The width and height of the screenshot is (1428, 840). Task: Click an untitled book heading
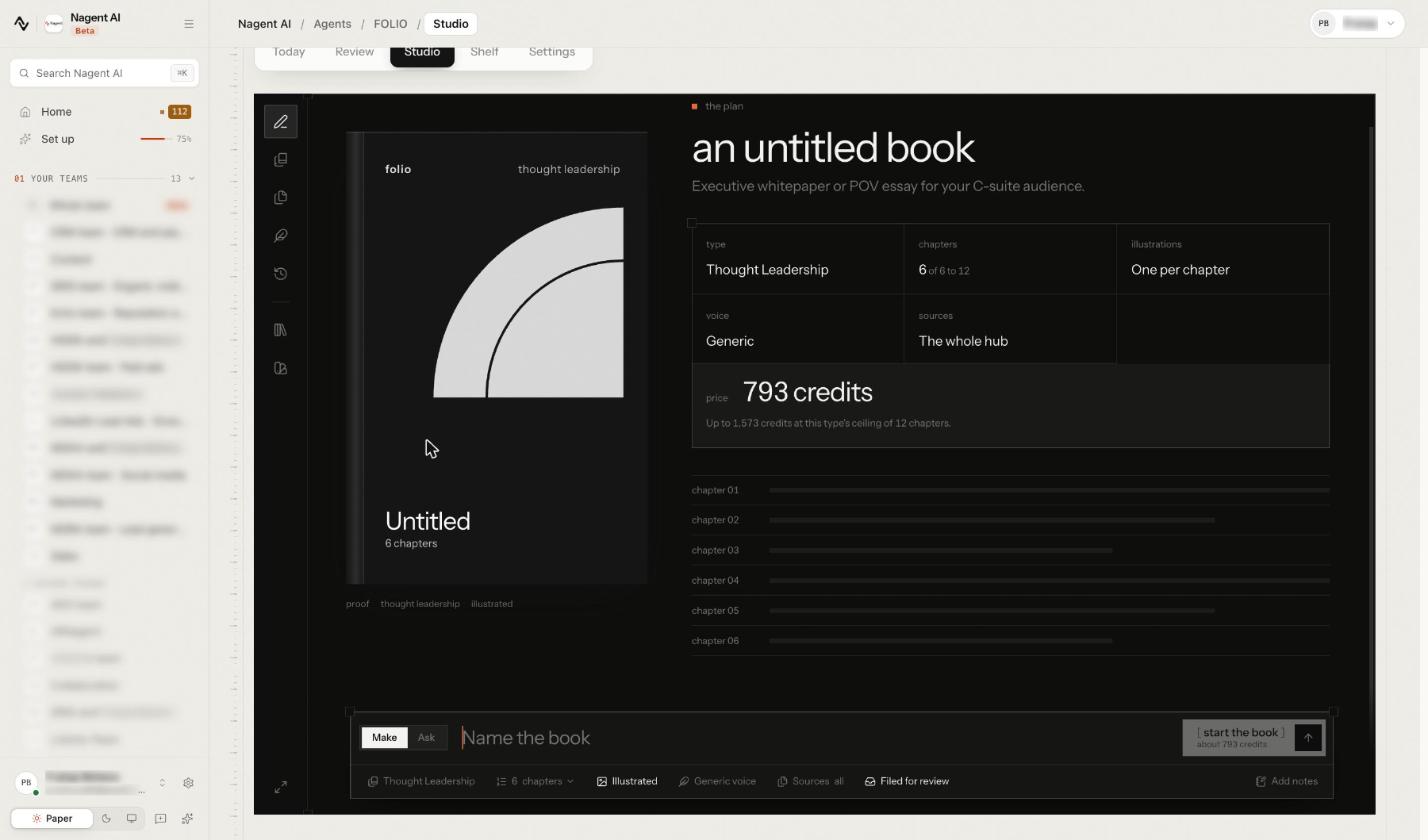point(833,148)
